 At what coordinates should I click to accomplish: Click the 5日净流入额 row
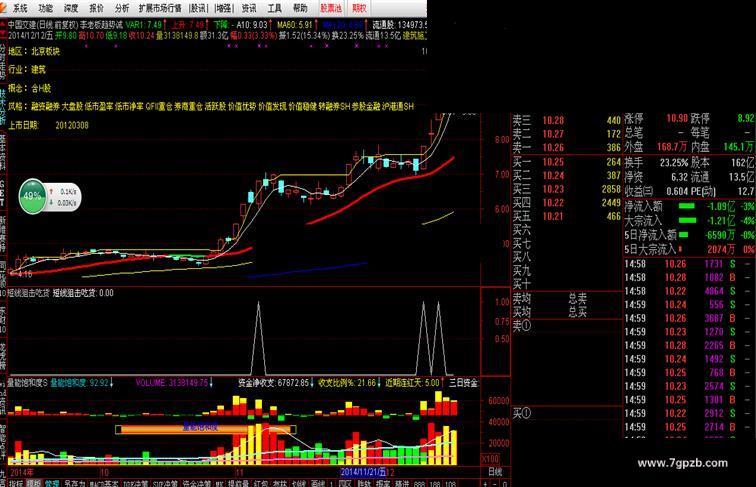689,235
